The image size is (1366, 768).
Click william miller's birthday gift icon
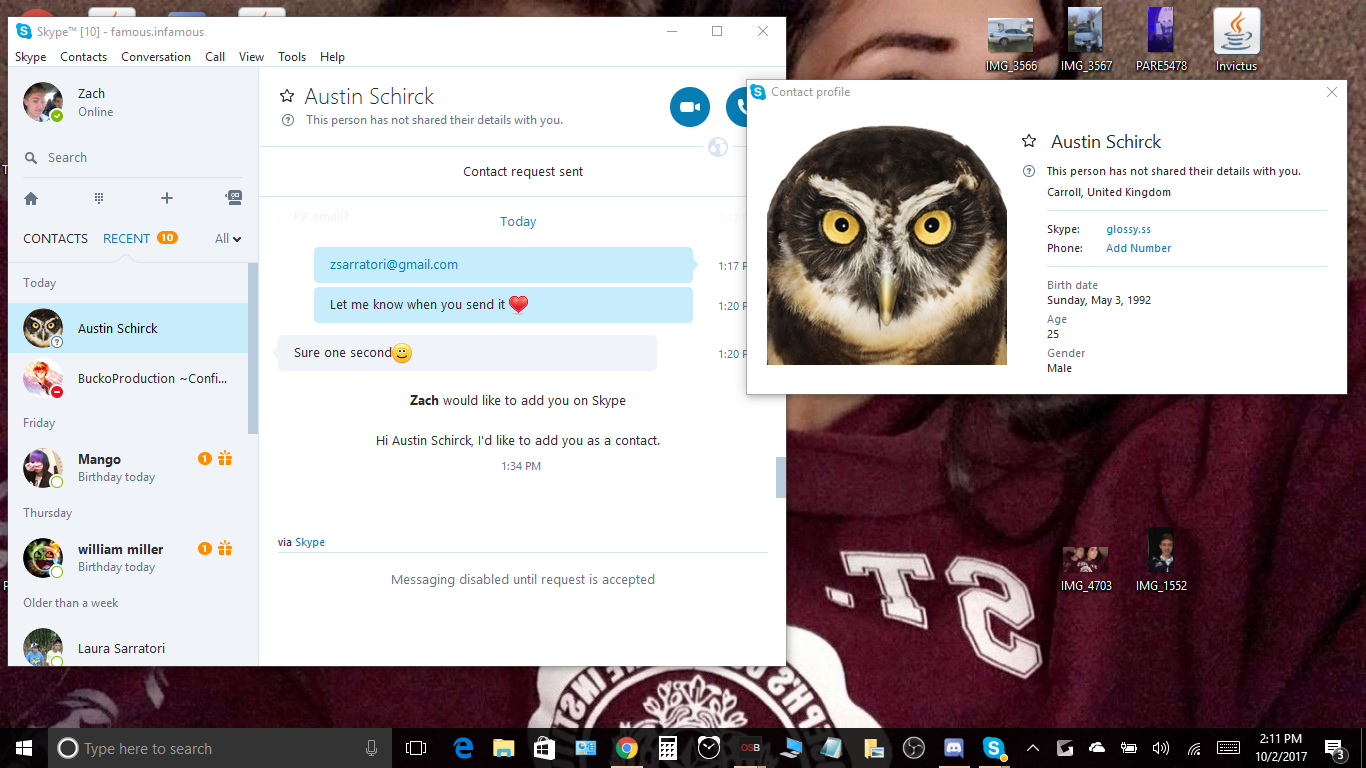pos(225,549)
